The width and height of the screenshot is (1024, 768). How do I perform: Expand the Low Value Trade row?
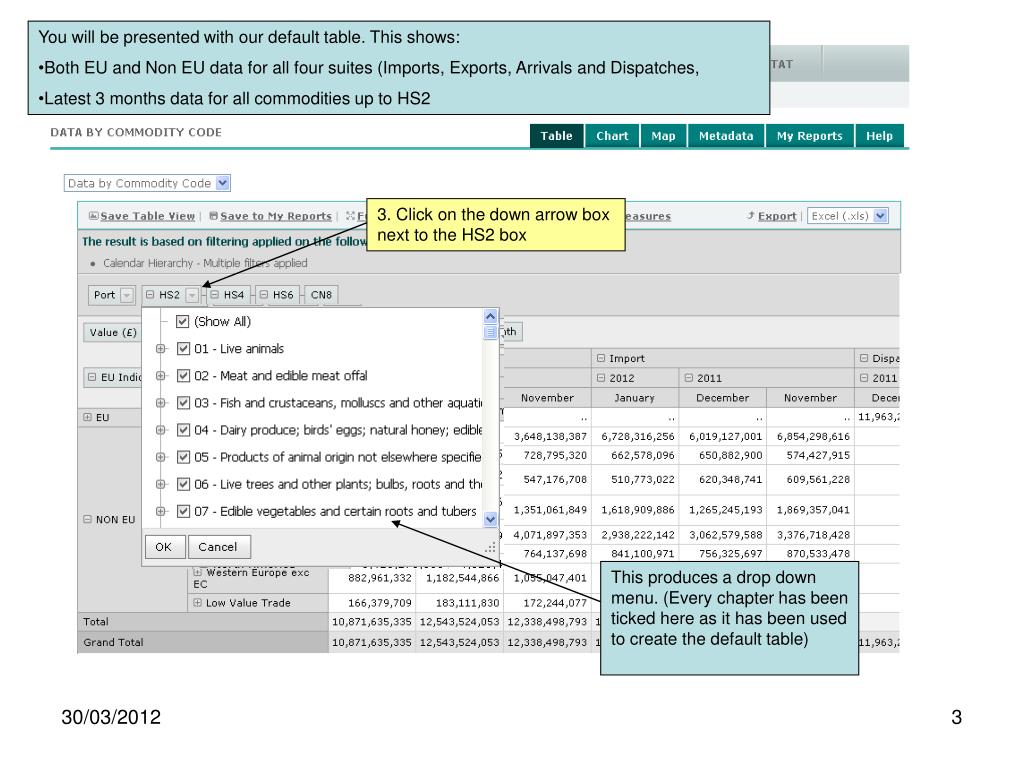[x=197, y=603]
